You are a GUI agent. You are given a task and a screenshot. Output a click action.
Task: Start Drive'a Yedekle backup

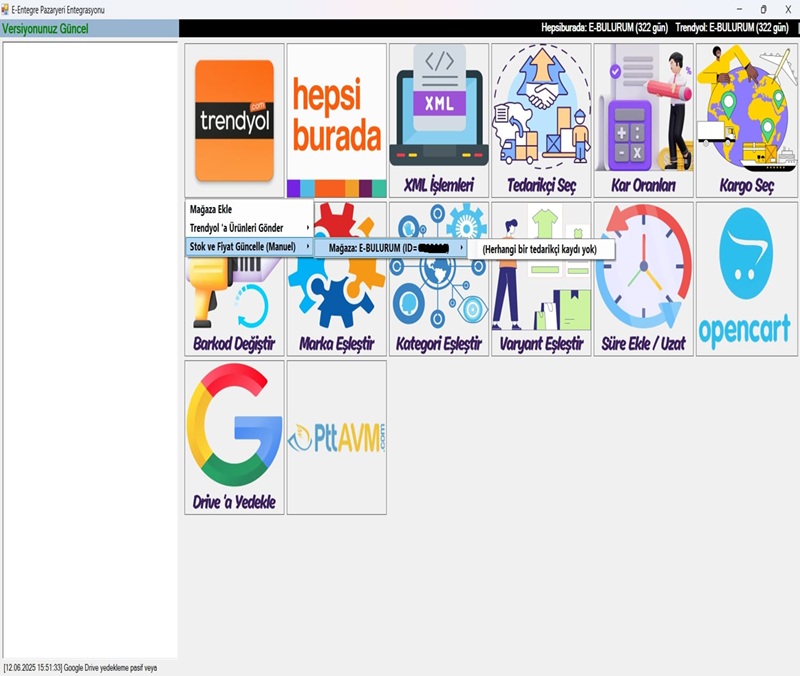click(x=234, y=437)
